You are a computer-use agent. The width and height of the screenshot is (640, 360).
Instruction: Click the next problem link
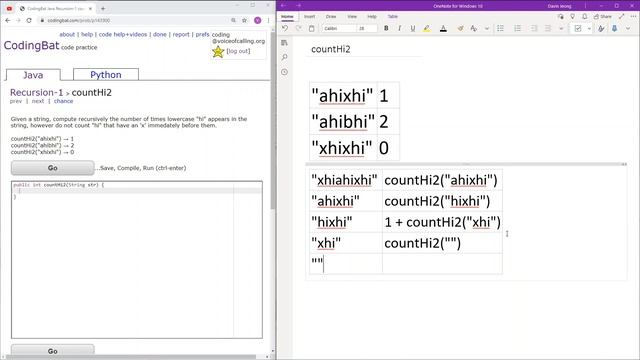38,101
